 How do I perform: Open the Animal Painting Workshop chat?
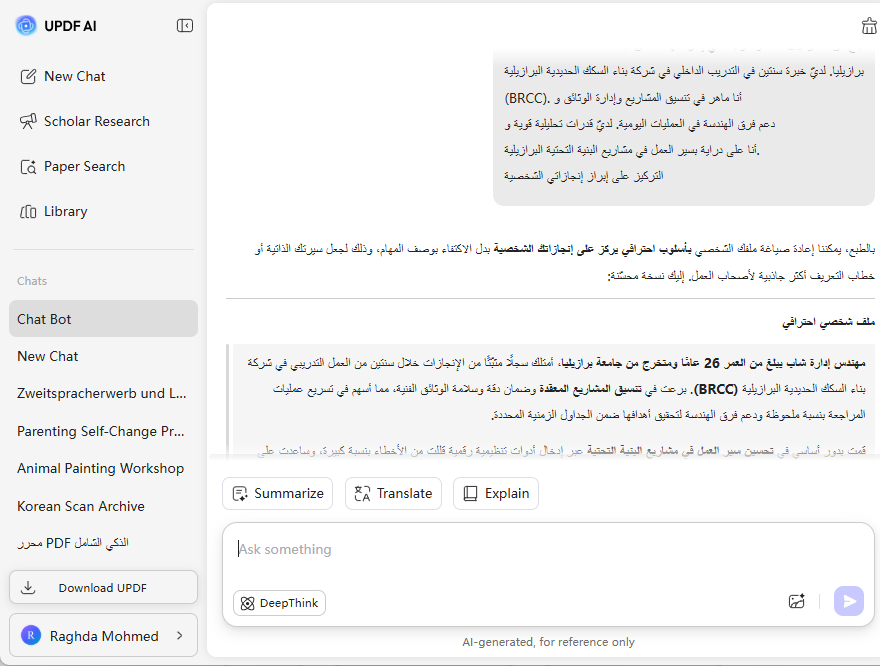pyautogui.click(x=103, y=469)
